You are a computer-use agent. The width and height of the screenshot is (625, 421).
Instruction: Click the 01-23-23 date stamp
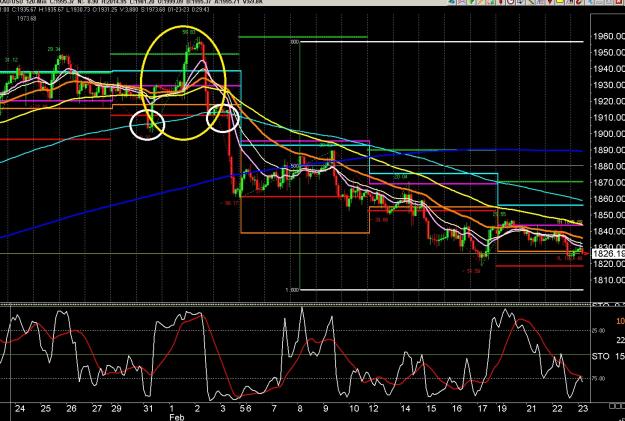pyautogui.click(x=177, y=10)
